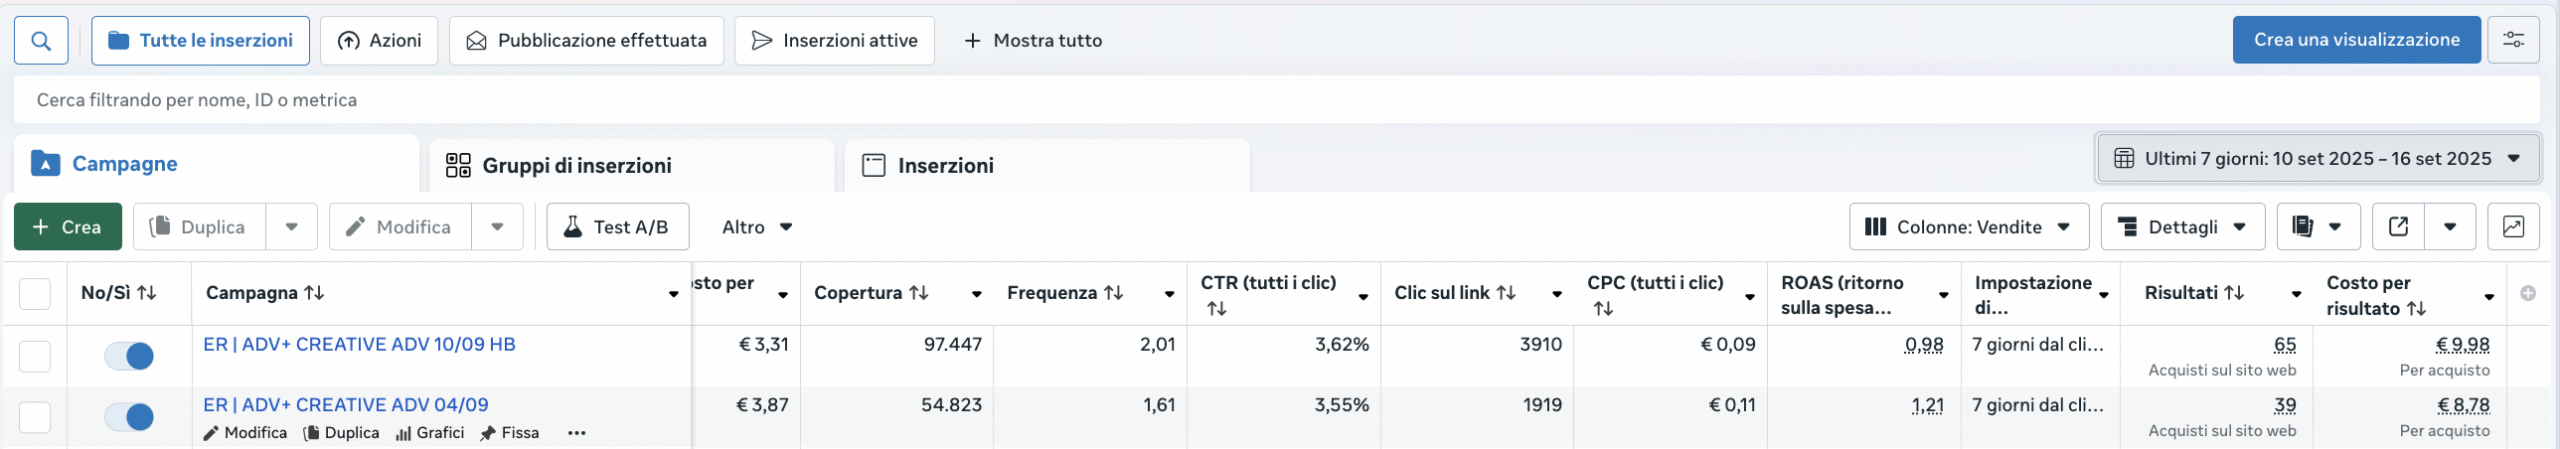The image size is (2560, 449).
Task: Click the three-dots more options icon
Action: [576, 433]
